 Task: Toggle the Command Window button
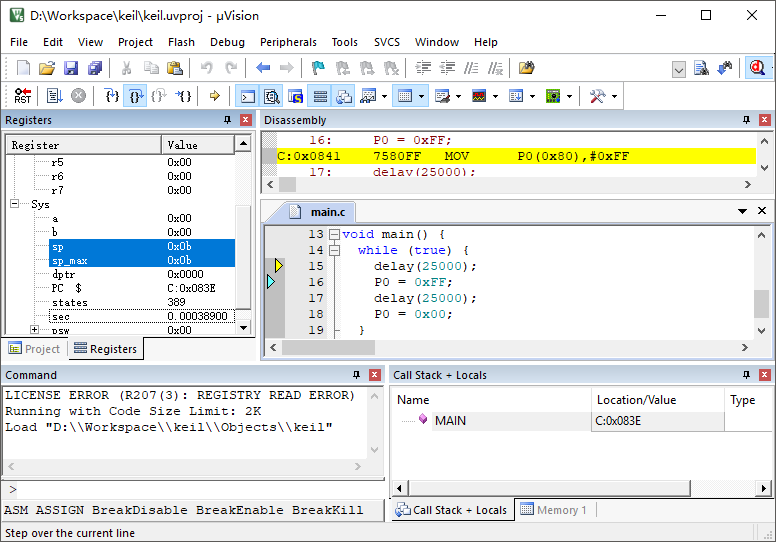(247, 96)
